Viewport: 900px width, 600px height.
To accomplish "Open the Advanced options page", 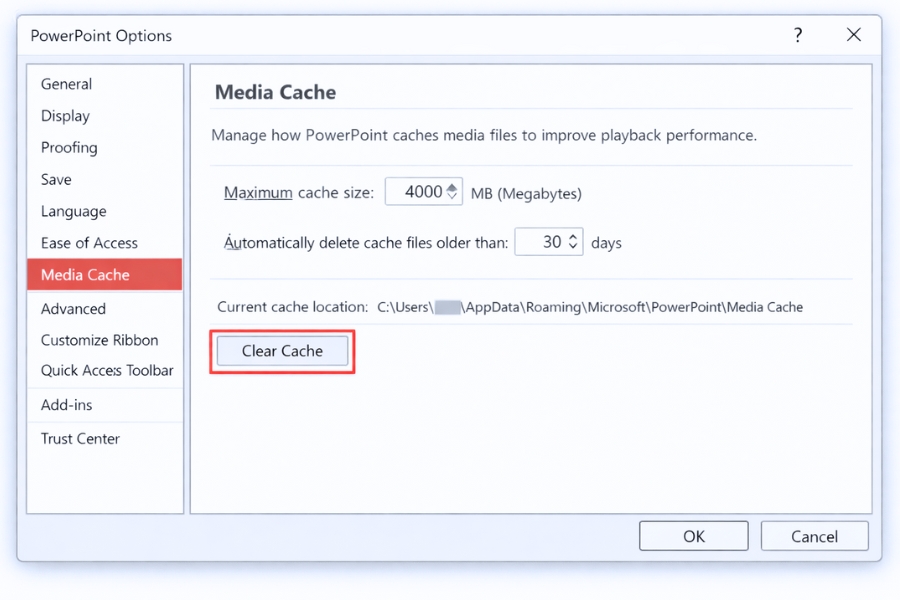I will pyautogui.click(x=73, y=309).
